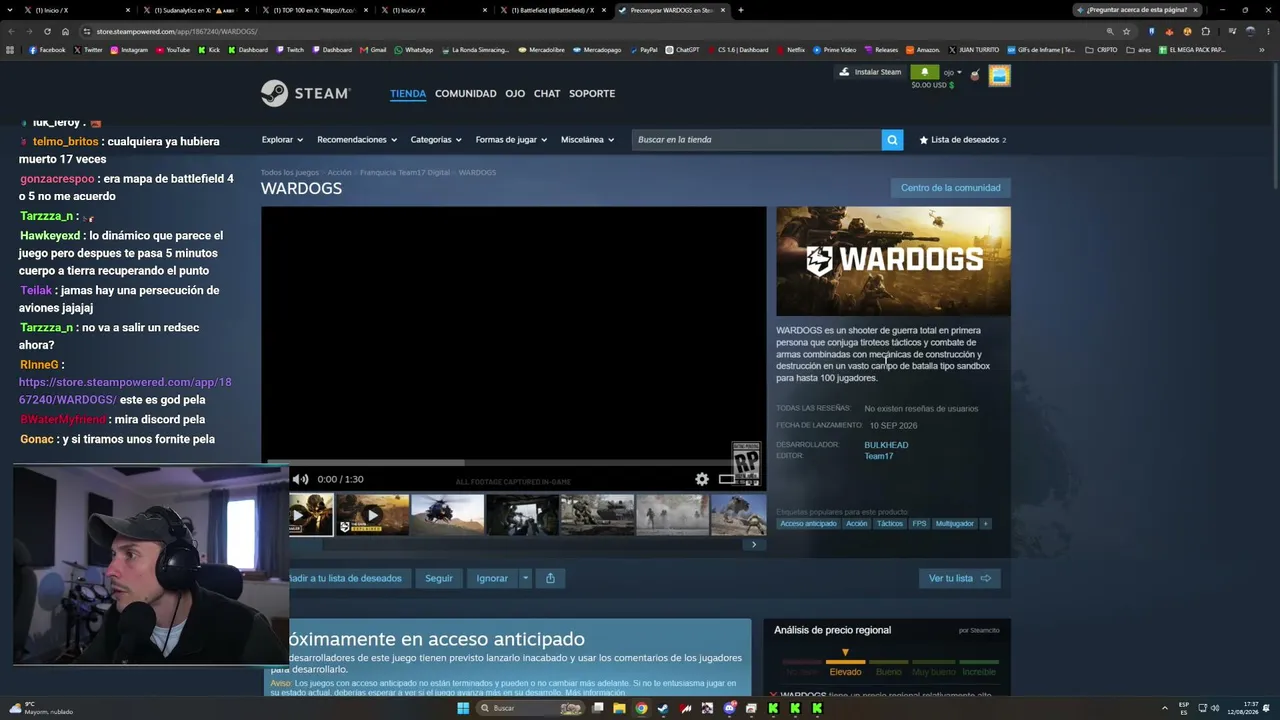Open Chrome from the Windows taskbar
The width and height of the screenshot is (1280, 720).
point(641,708)
